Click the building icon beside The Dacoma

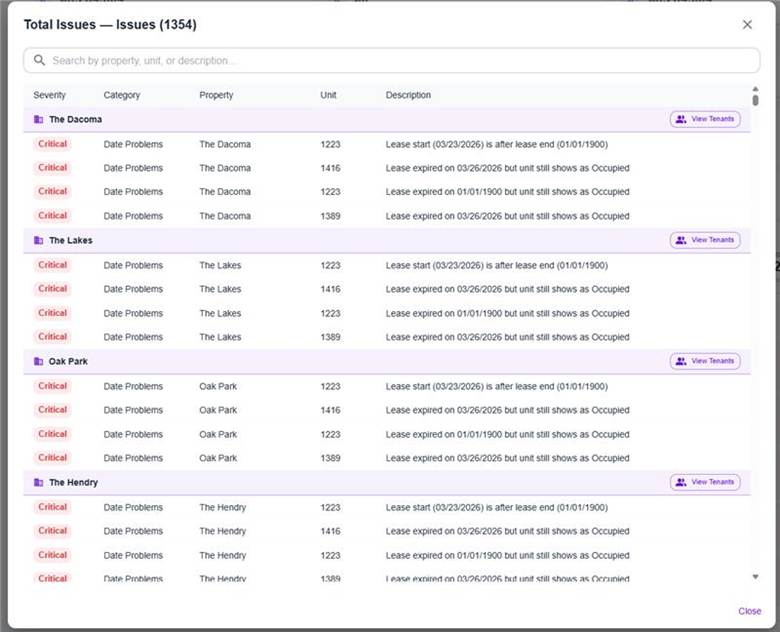pyautogui.click(x=38, y=119)
